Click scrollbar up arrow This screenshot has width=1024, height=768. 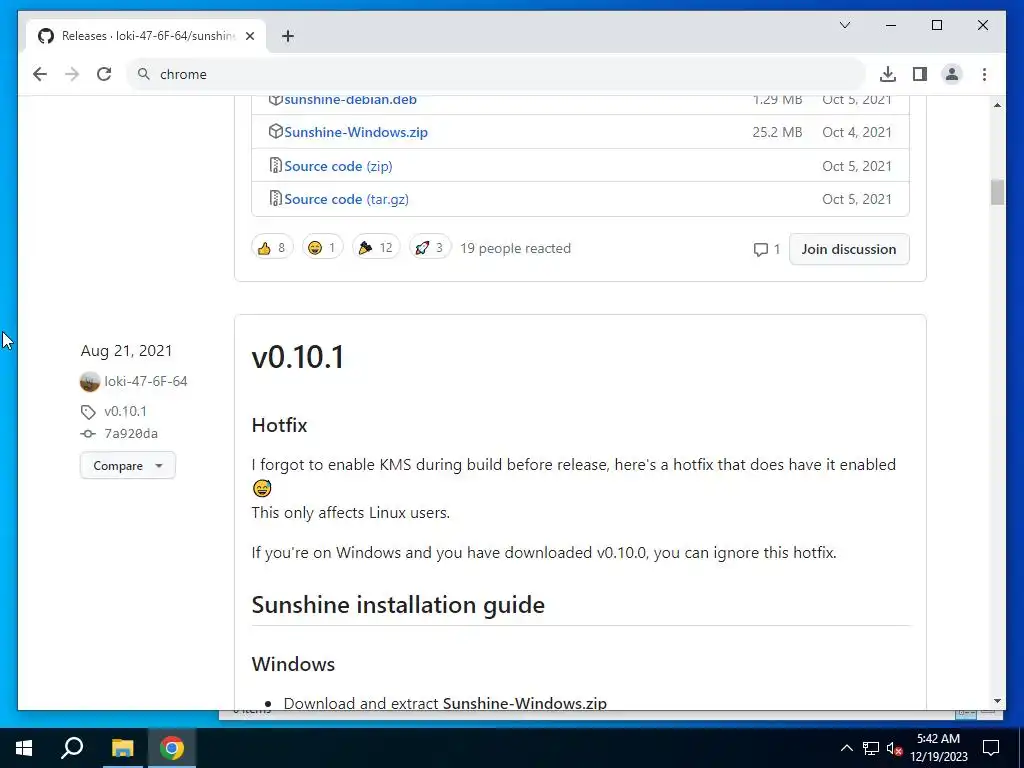[997, 104]
